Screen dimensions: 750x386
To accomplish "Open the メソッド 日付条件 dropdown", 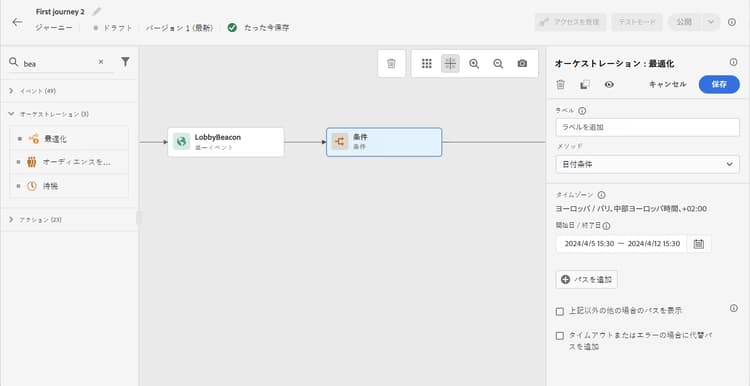I will 648,164.
